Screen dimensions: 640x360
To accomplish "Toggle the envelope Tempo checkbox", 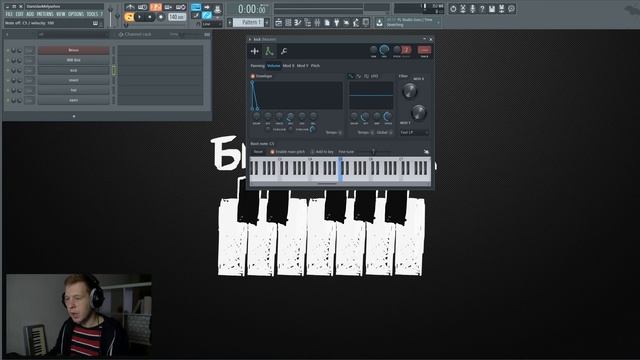I will 340,133.
